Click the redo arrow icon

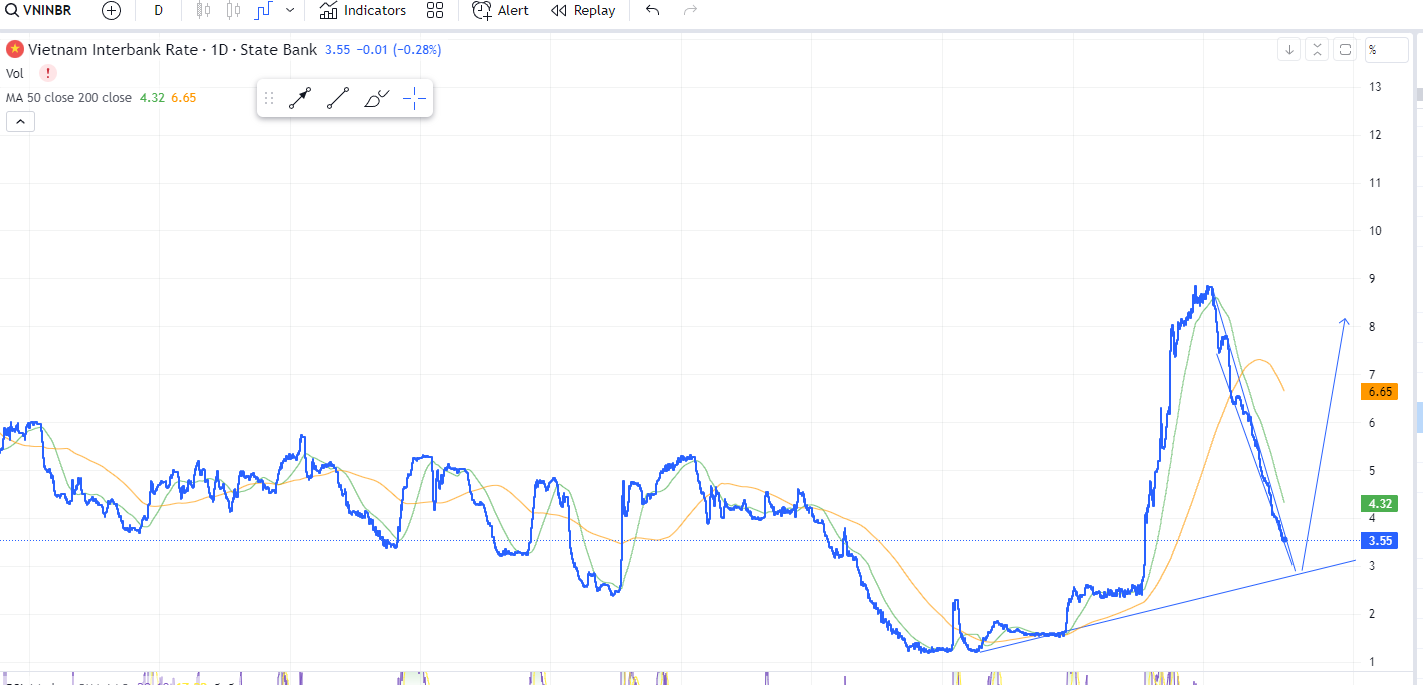click(x=690, y=11)
